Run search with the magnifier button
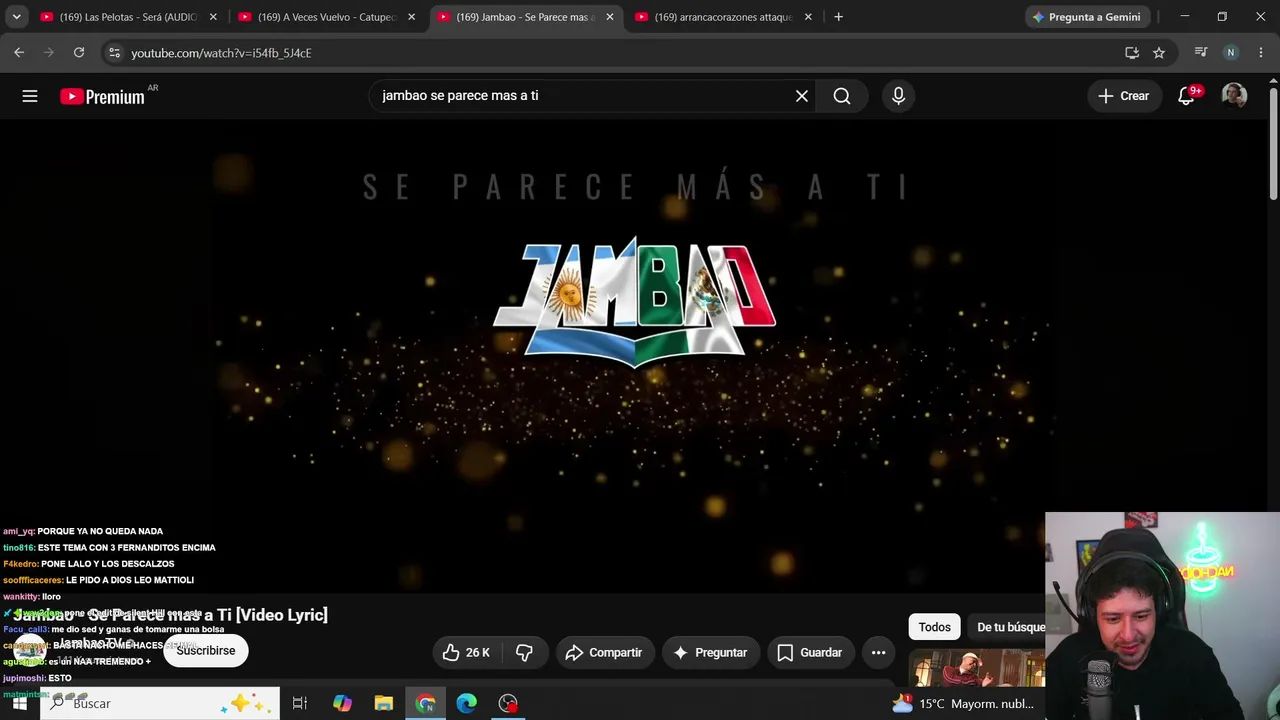1280x720 pixels. point(842,96)
